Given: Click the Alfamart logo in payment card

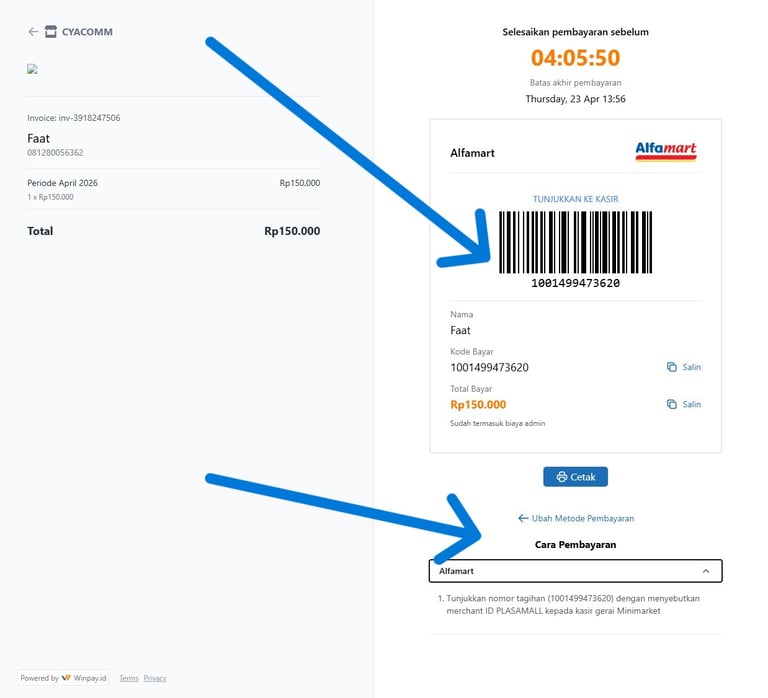Looking at the screenshot, I should 665,151.
